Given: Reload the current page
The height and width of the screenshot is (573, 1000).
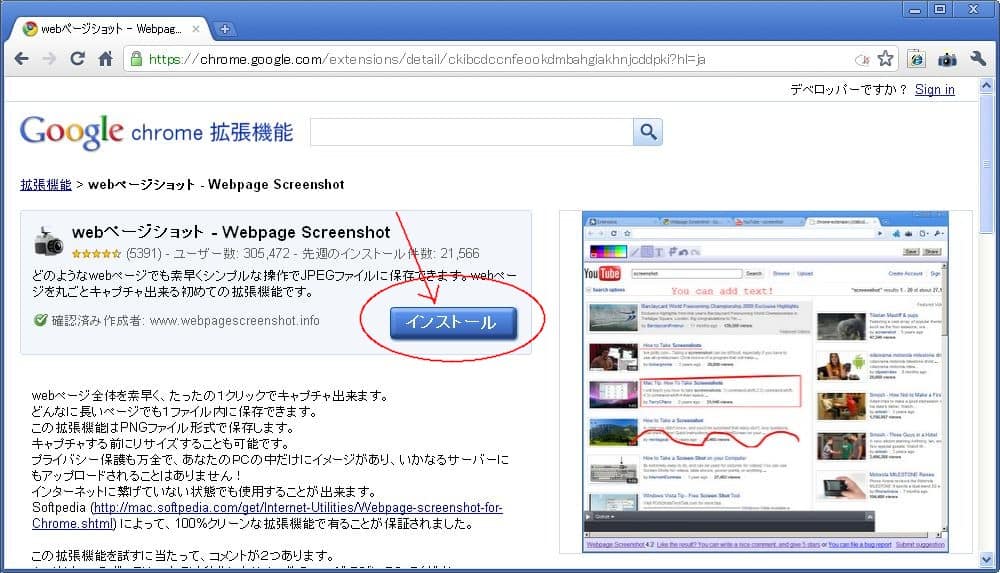Looking at the screenshot, I should pyautogui.click(x=77, y=59).
